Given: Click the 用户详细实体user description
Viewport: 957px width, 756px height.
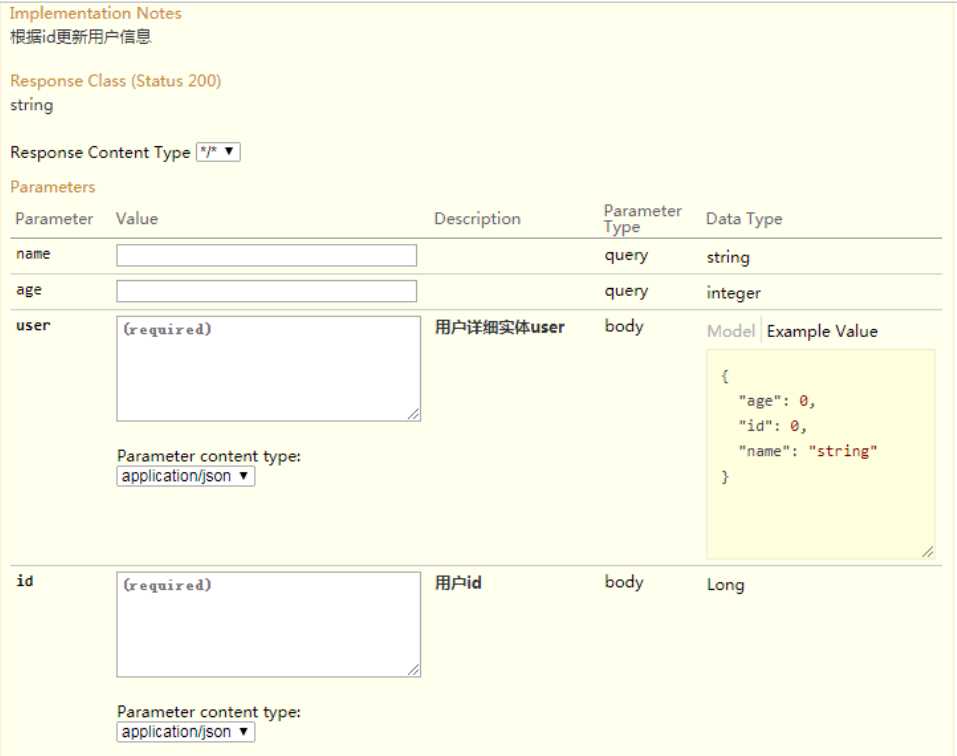Looking at the screenshot, I should pyautogui.click(x=500, y=328).
